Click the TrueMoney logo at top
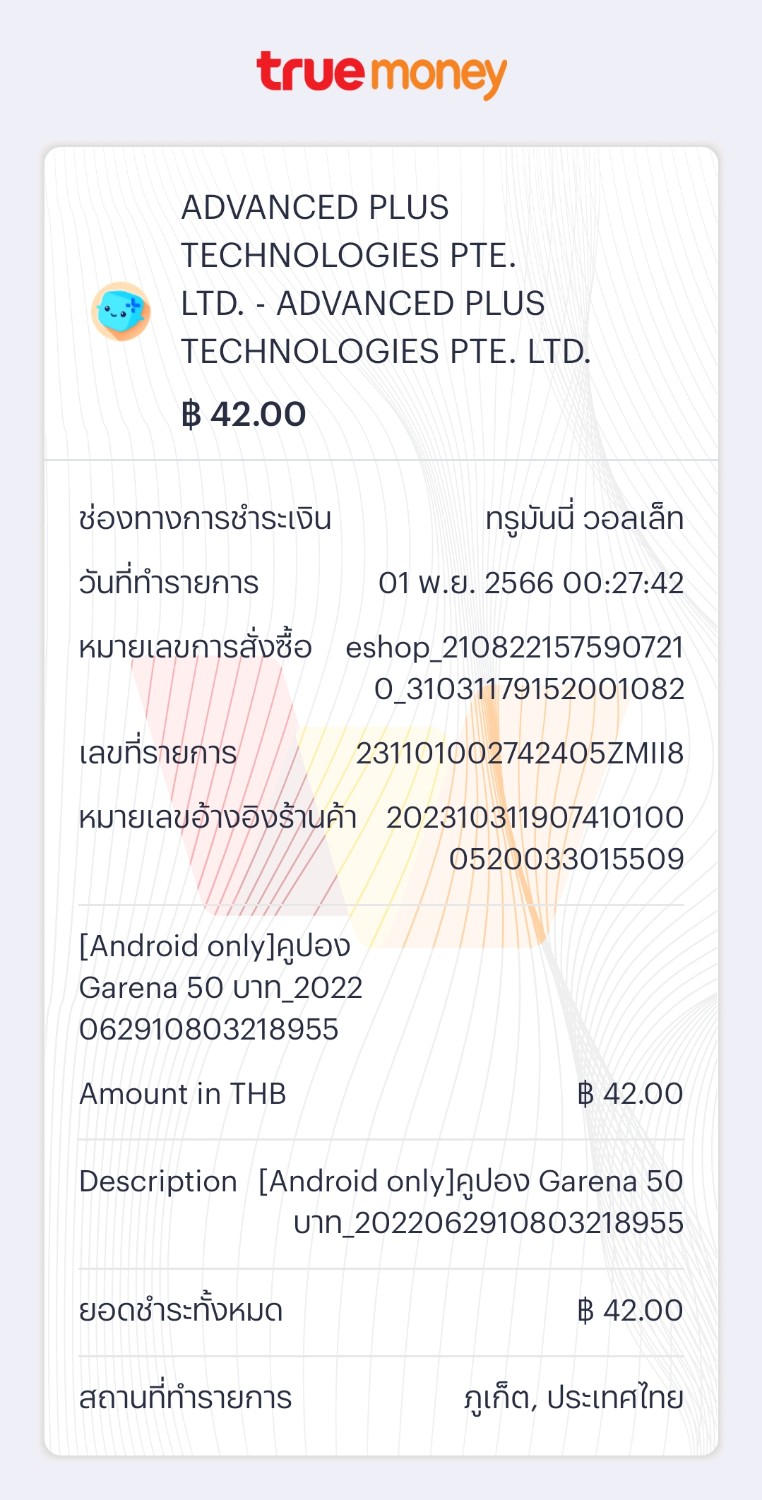Screen dimensions: 762x1500 coord(381,73)
